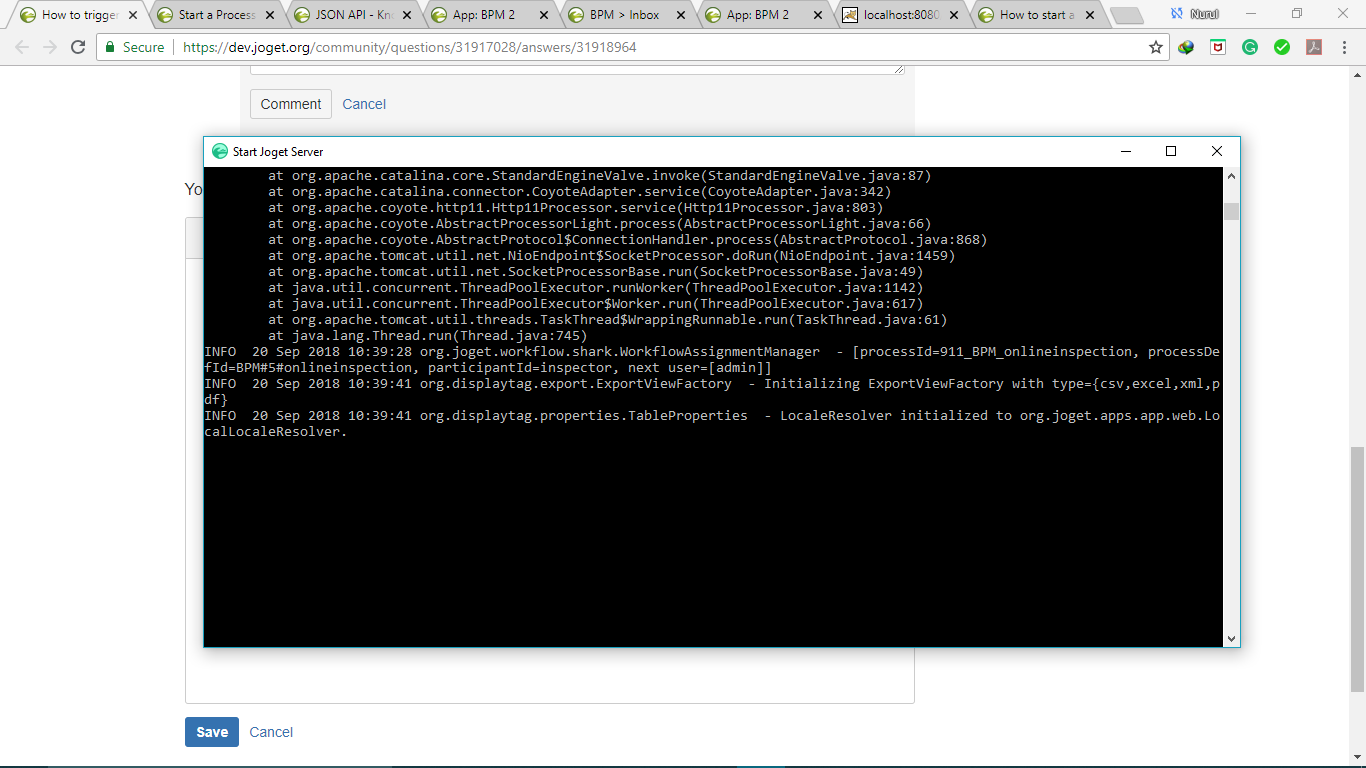Open a new browser tab
This screenshot has width=1366, height=768.
[1126, 16]
